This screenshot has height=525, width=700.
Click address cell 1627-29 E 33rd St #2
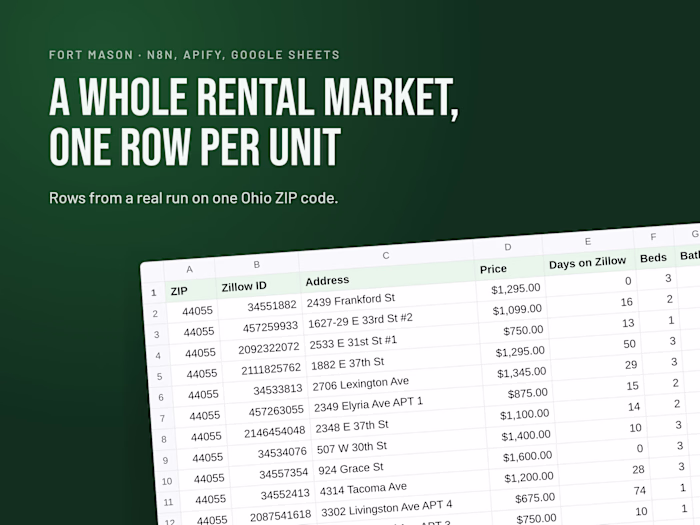[391, 319]
